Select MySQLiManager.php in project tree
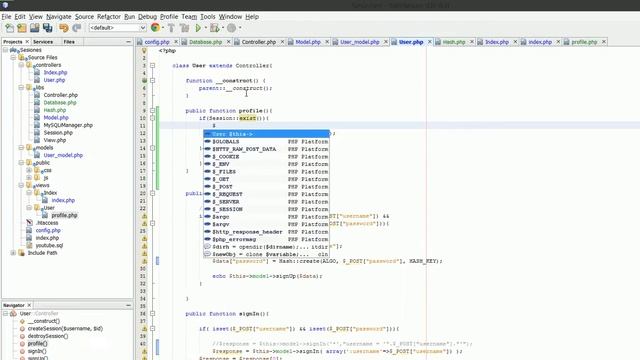 pyautogui.click(x=68, y=125)
